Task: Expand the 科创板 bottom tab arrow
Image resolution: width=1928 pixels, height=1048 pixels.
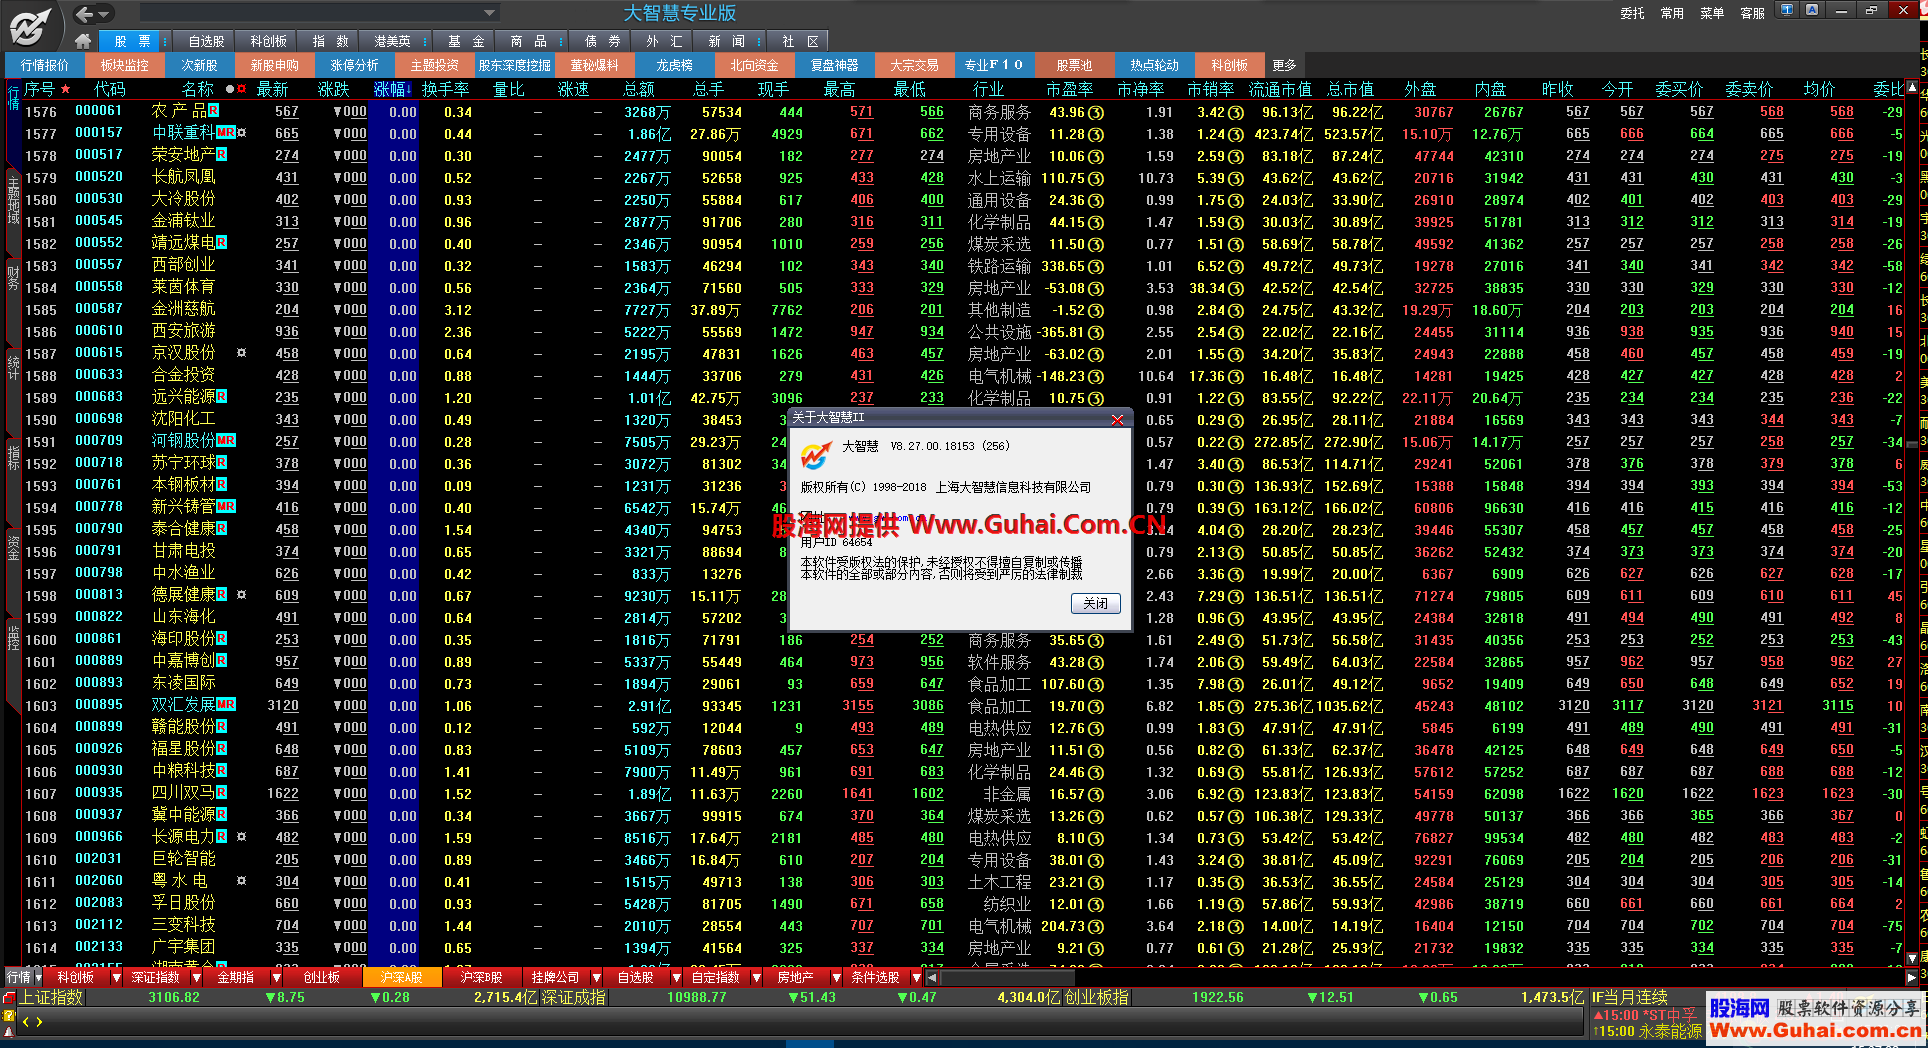Action: 116,978
